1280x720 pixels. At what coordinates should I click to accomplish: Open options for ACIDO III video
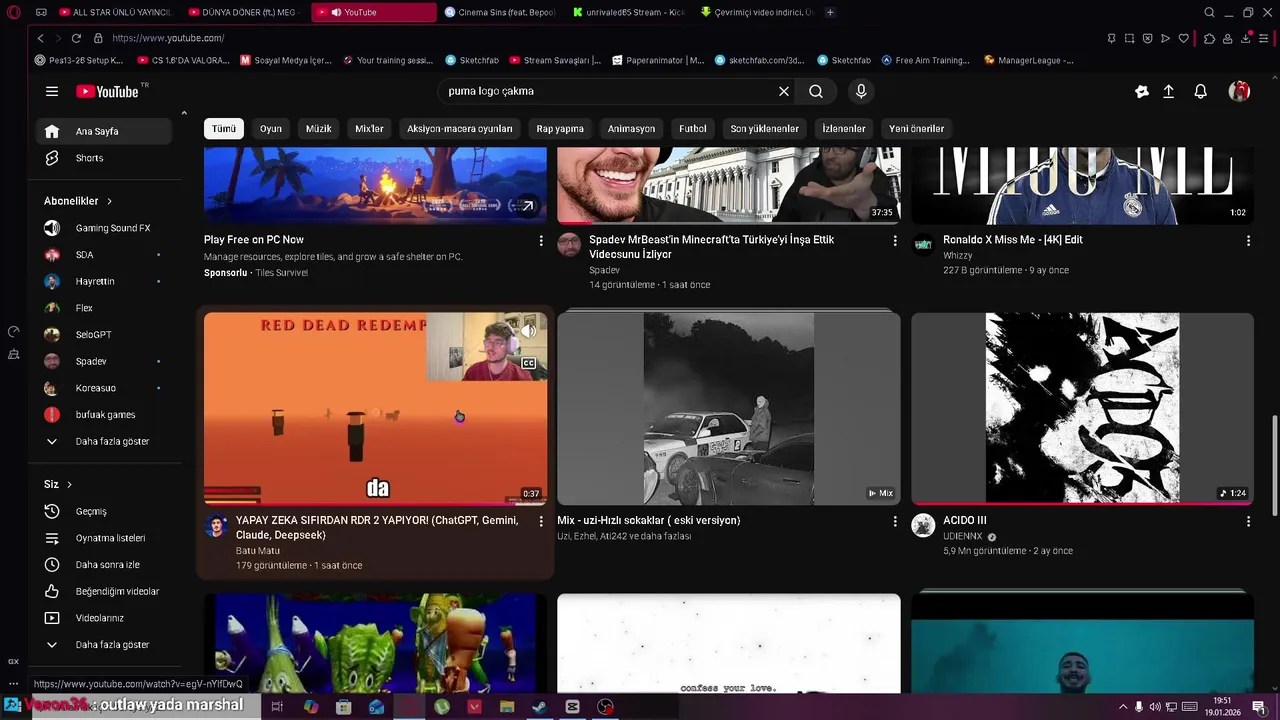[1248, 522]
